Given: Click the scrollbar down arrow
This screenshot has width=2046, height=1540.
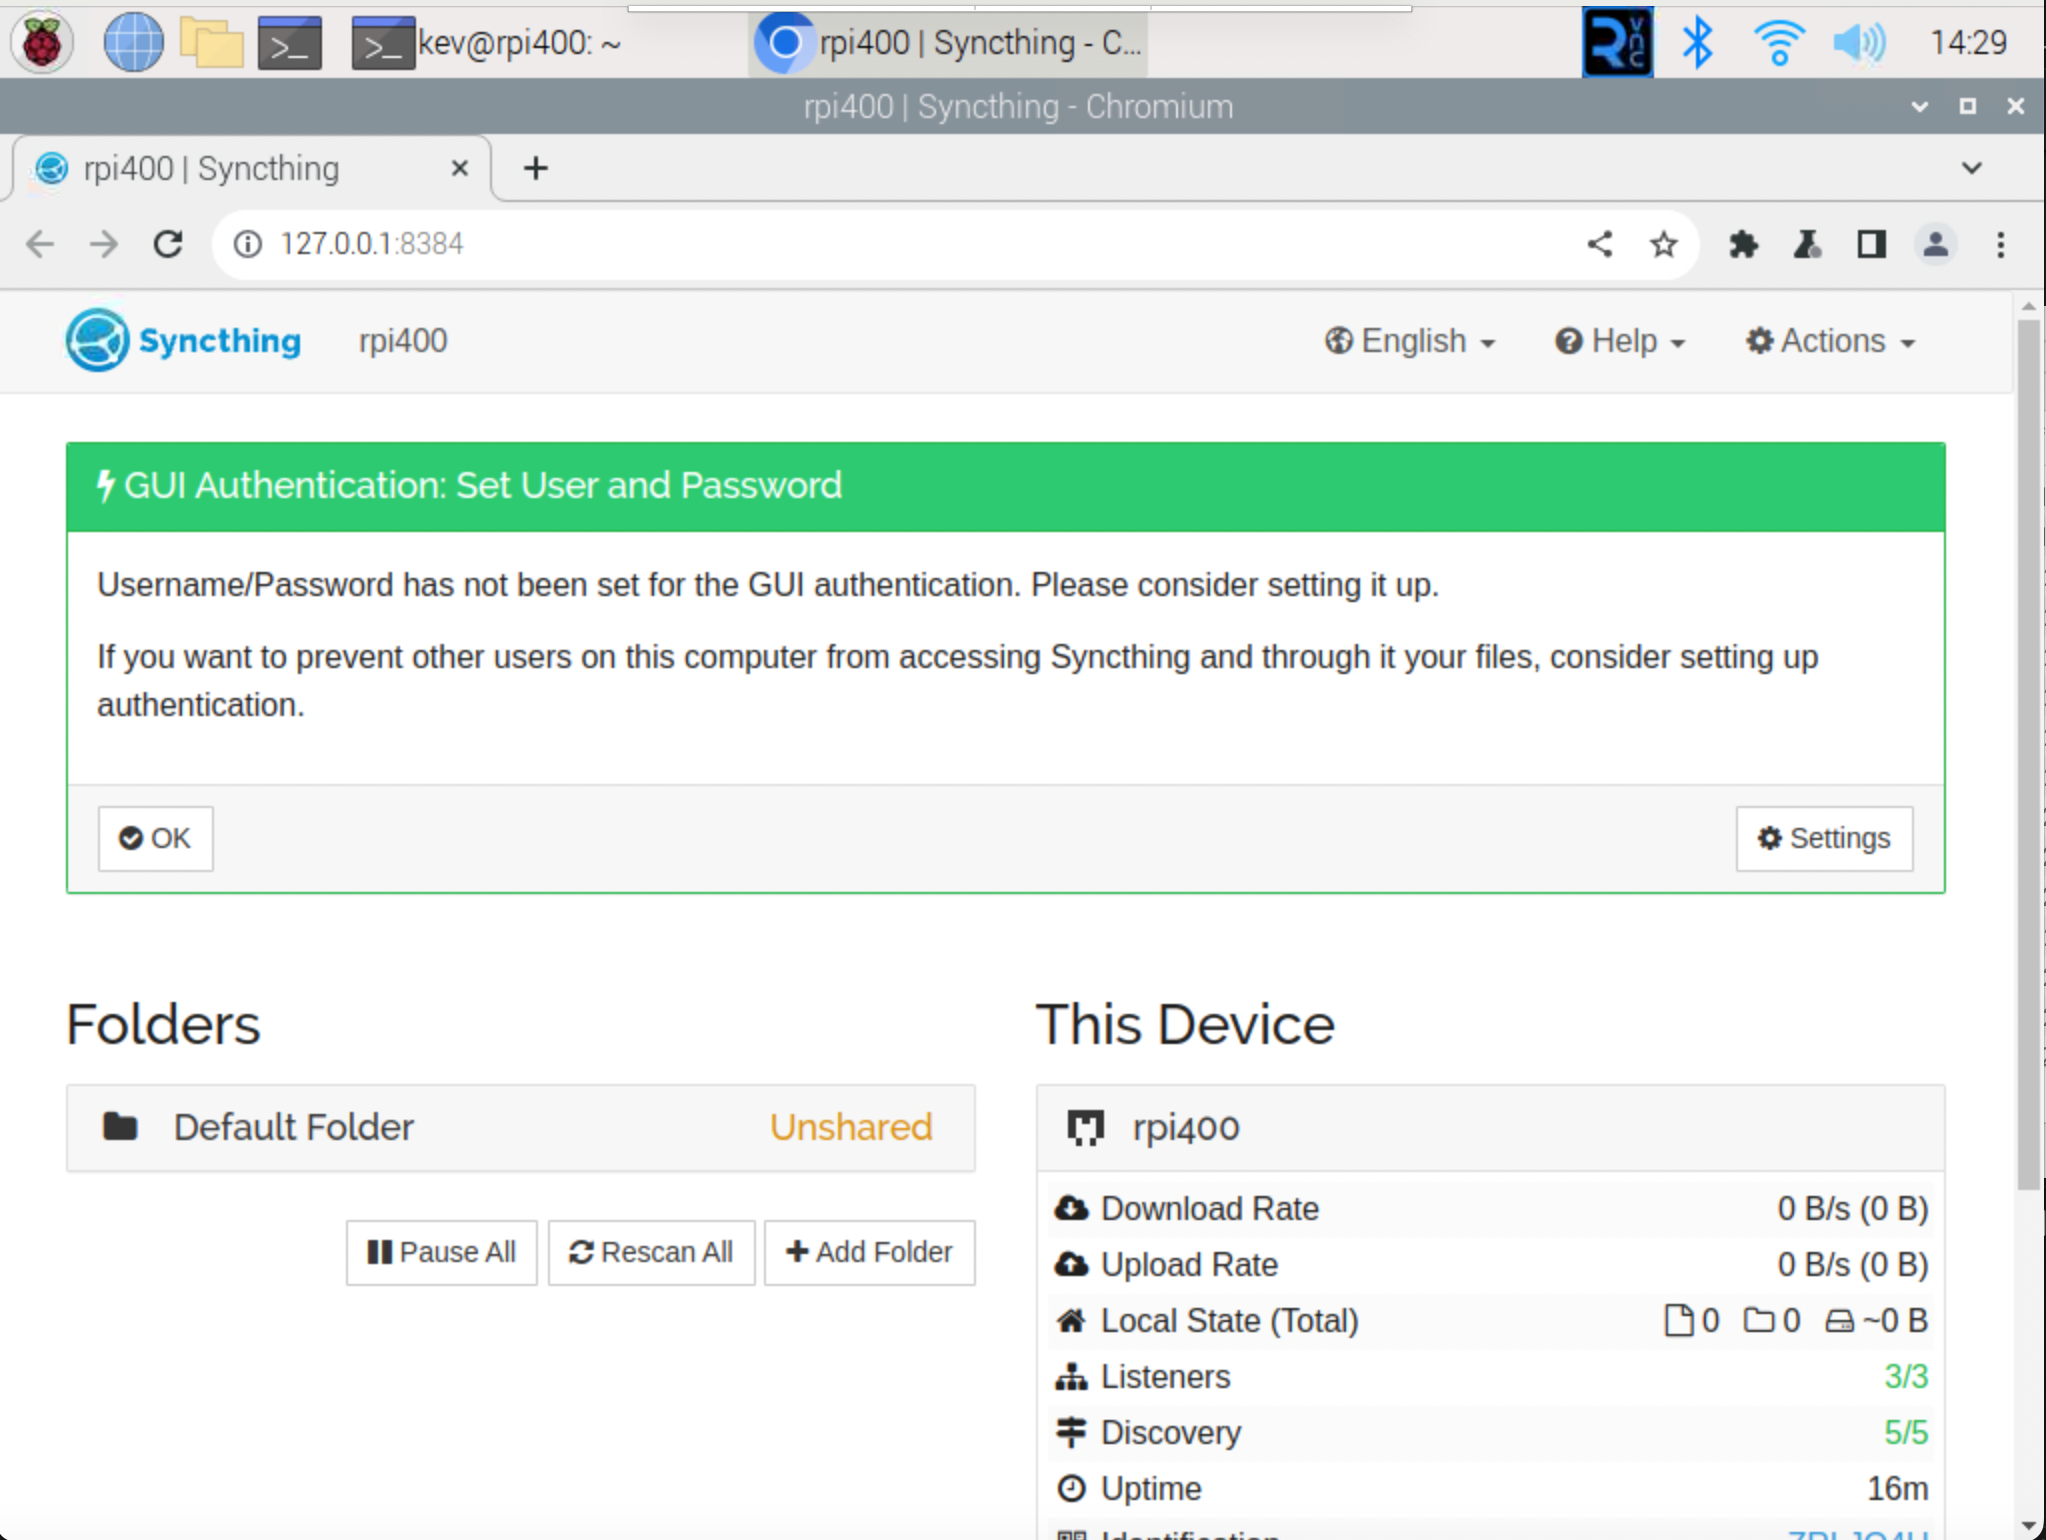Looking at the screenshot, I should coord(2028,1526).
